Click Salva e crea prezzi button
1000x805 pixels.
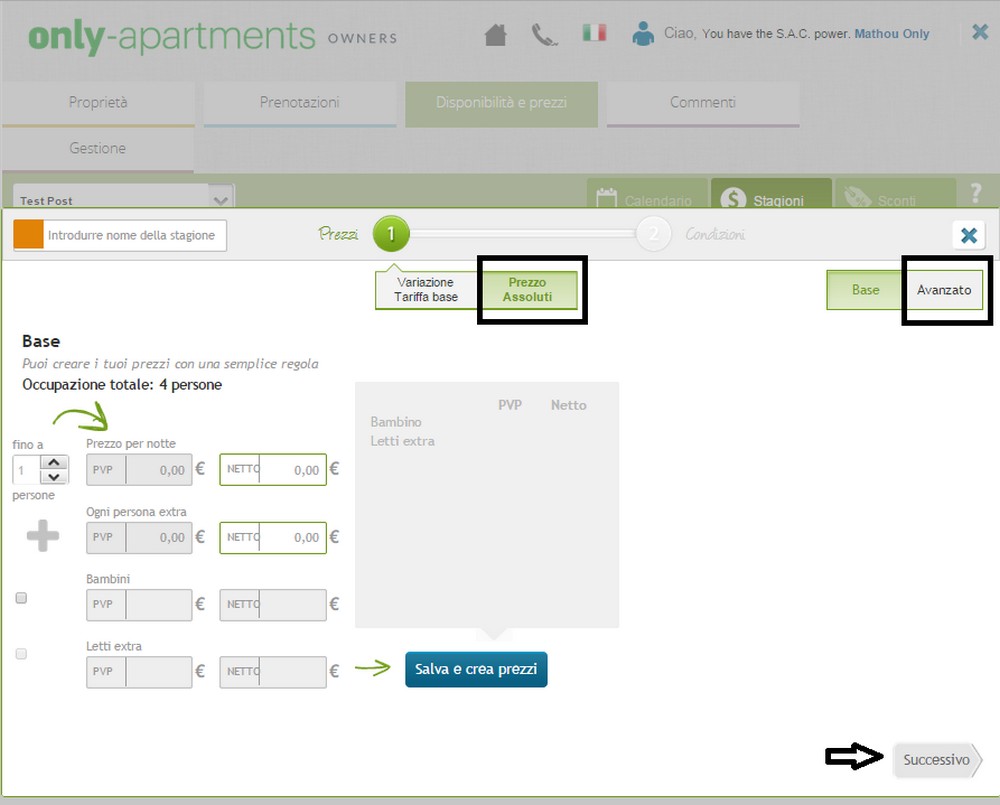coord(476,669)
